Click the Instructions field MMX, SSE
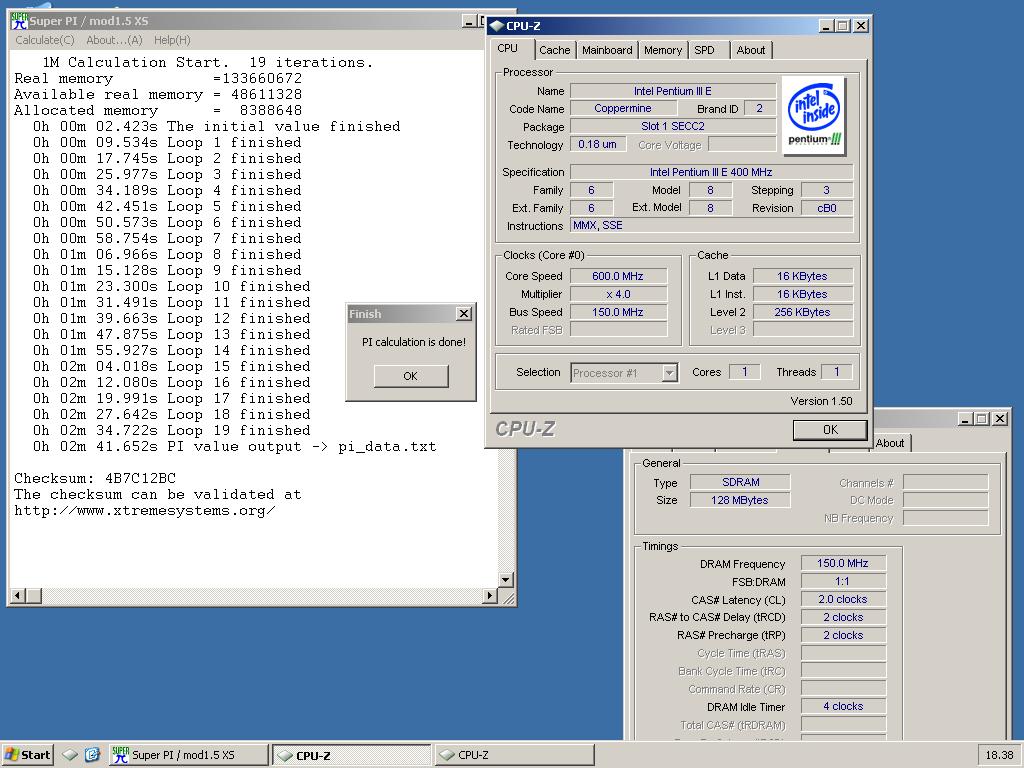 click(711, 225)
